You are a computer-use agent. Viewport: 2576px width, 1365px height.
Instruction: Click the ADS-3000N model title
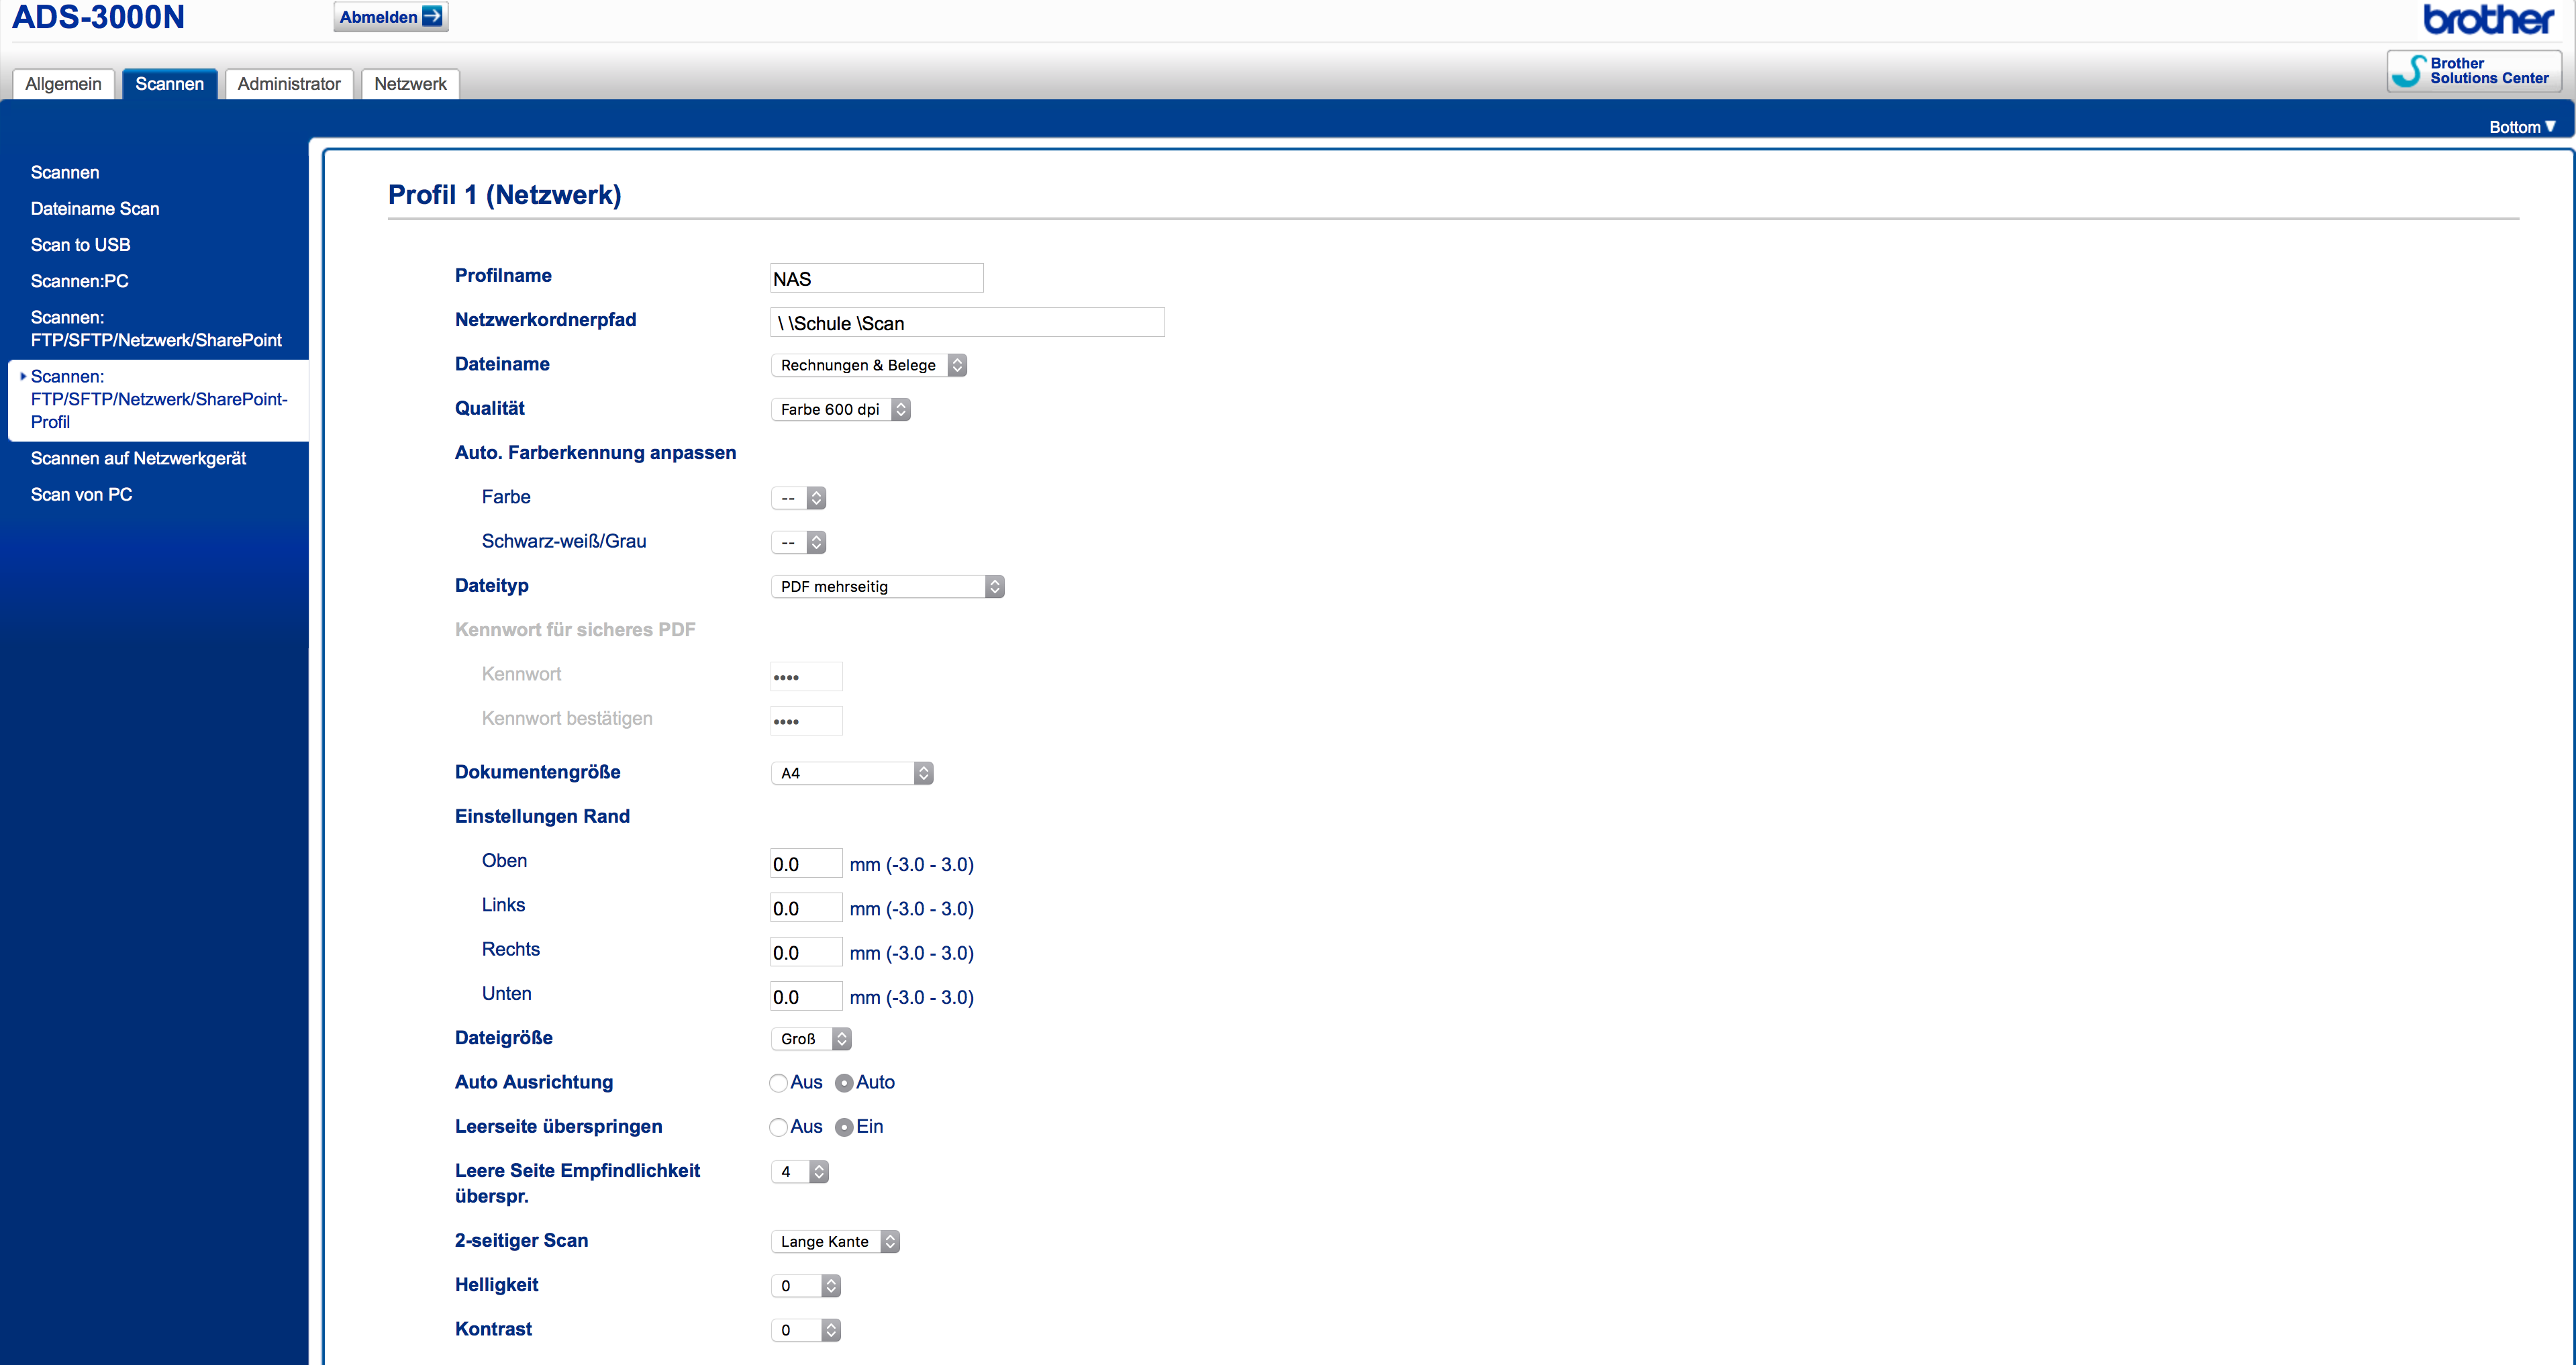tap(98, 17)
